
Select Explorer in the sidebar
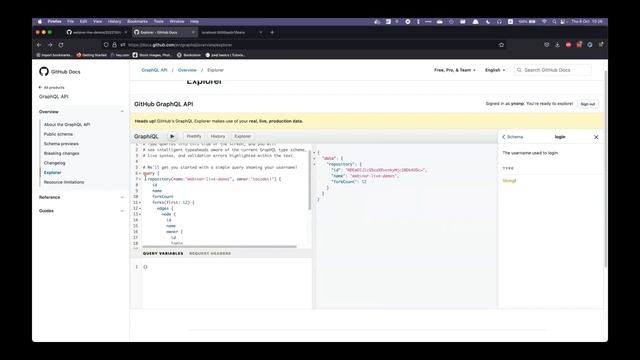click(x=53, y=173)
